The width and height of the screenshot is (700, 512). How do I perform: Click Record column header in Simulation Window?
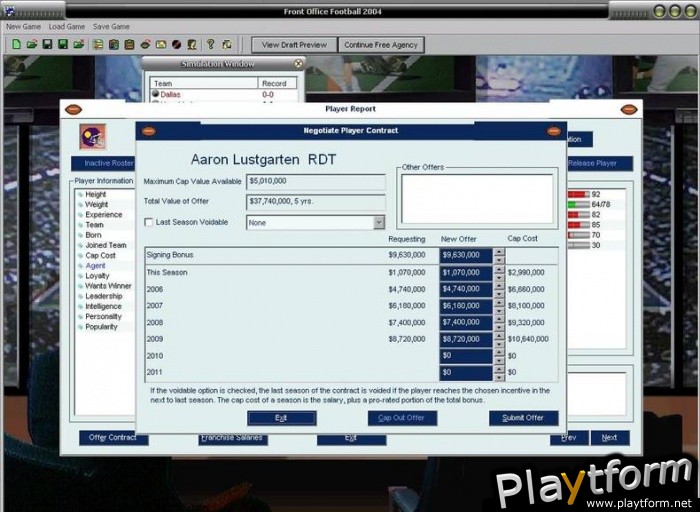[277, 83]
